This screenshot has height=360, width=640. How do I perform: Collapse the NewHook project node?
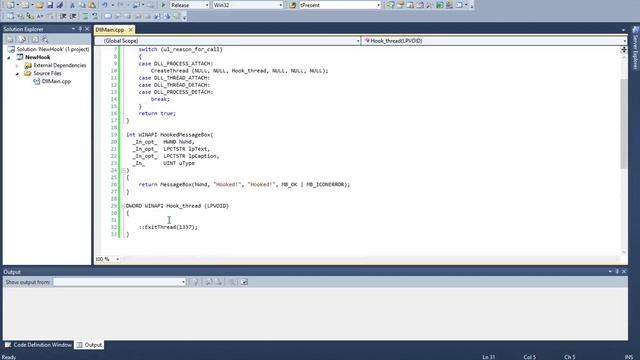coord(9,58)
